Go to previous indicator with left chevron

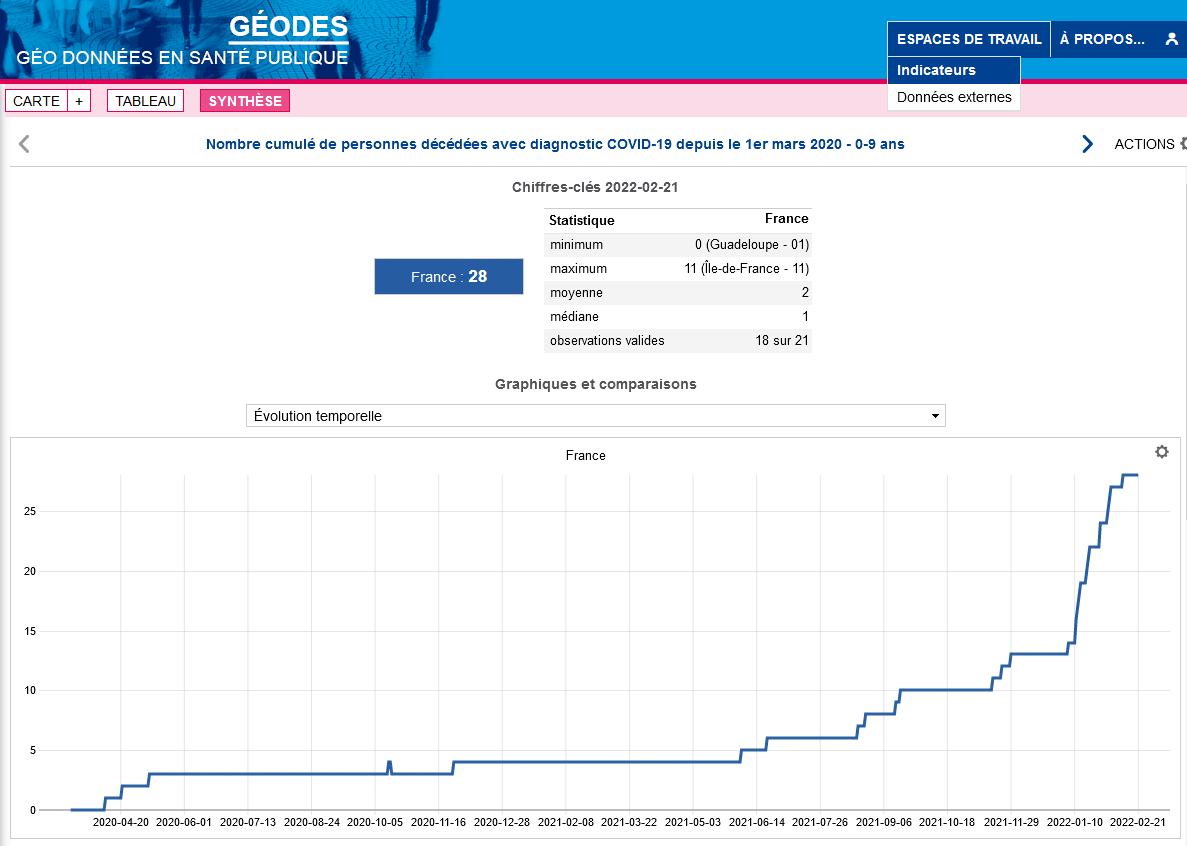(24, 144)
